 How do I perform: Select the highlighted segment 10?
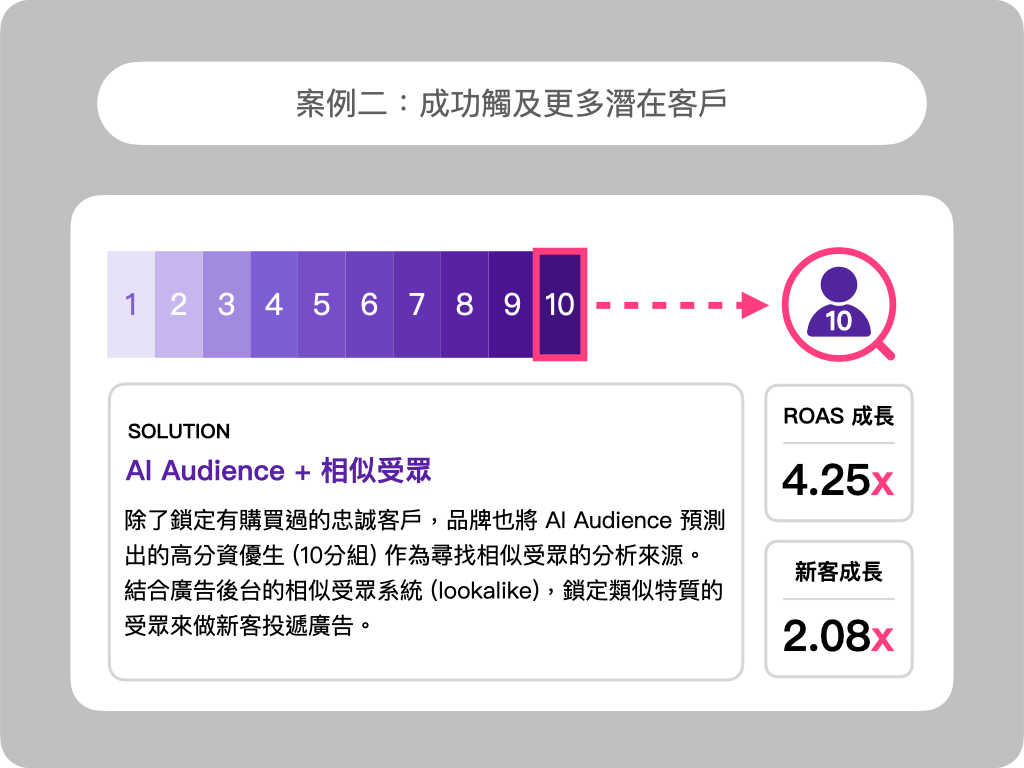560,304
